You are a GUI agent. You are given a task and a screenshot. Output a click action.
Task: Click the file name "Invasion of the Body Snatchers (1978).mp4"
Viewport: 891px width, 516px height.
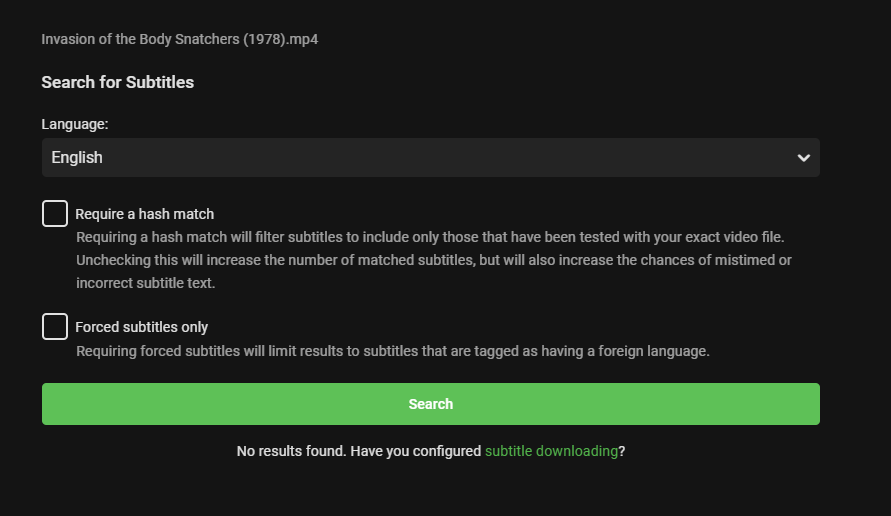(x=180, y=40)
